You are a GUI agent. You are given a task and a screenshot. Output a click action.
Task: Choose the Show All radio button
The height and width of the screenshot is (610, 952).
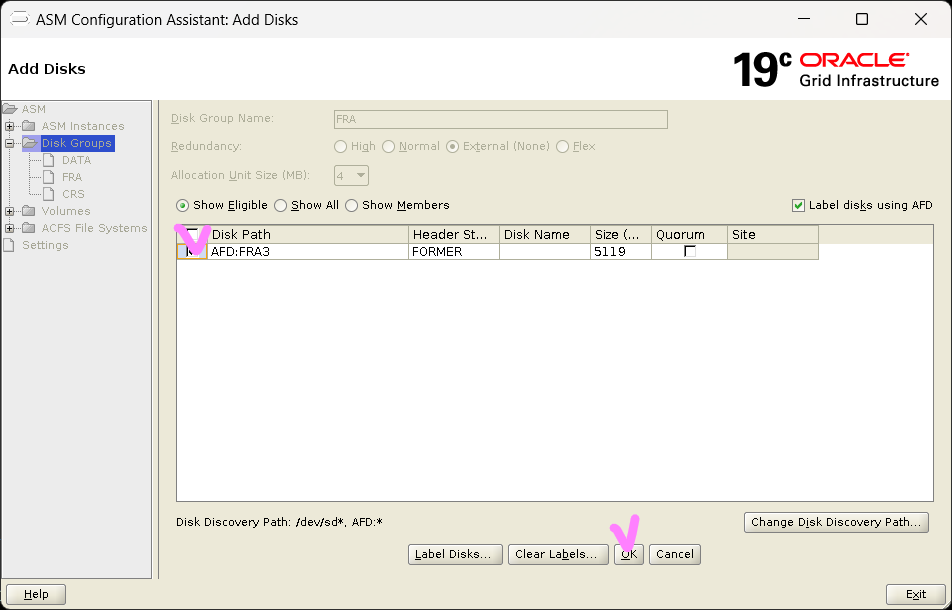pyautogui.click(x=280, y=206)
